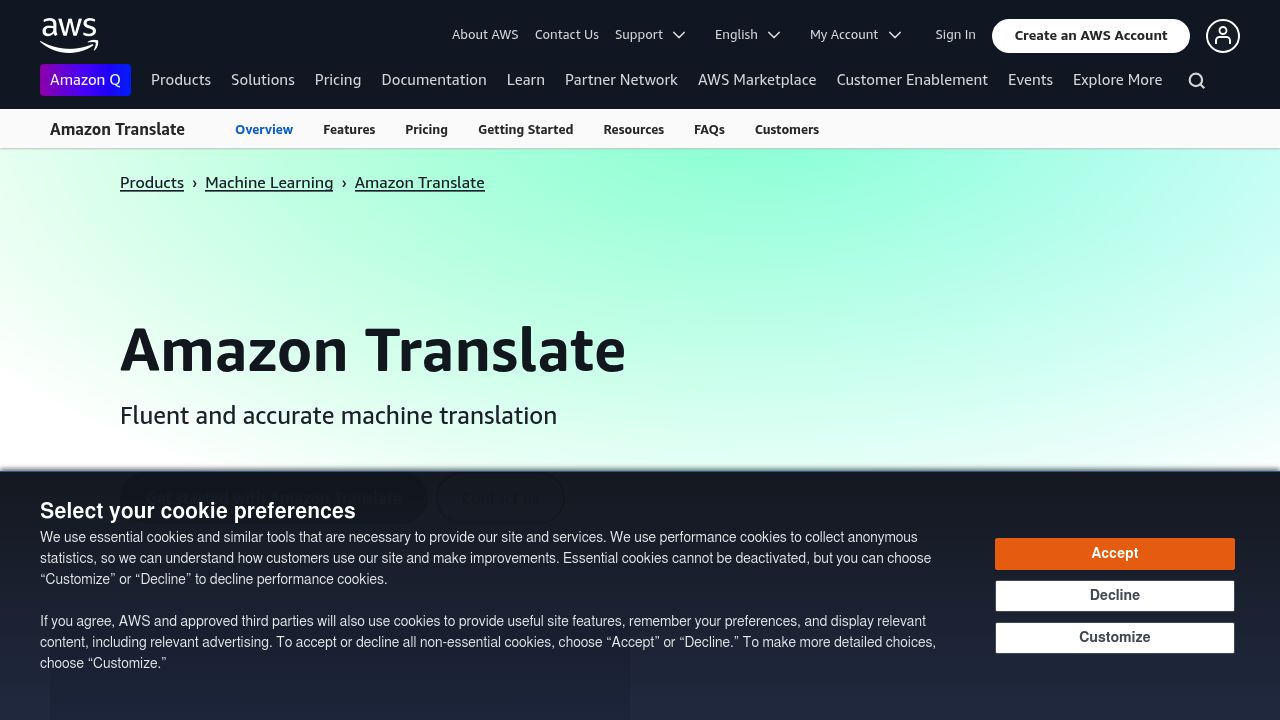Viewport: 1280px width, 720px height.
Task: Expand the English language dropdown
Action: click(747, 35)
